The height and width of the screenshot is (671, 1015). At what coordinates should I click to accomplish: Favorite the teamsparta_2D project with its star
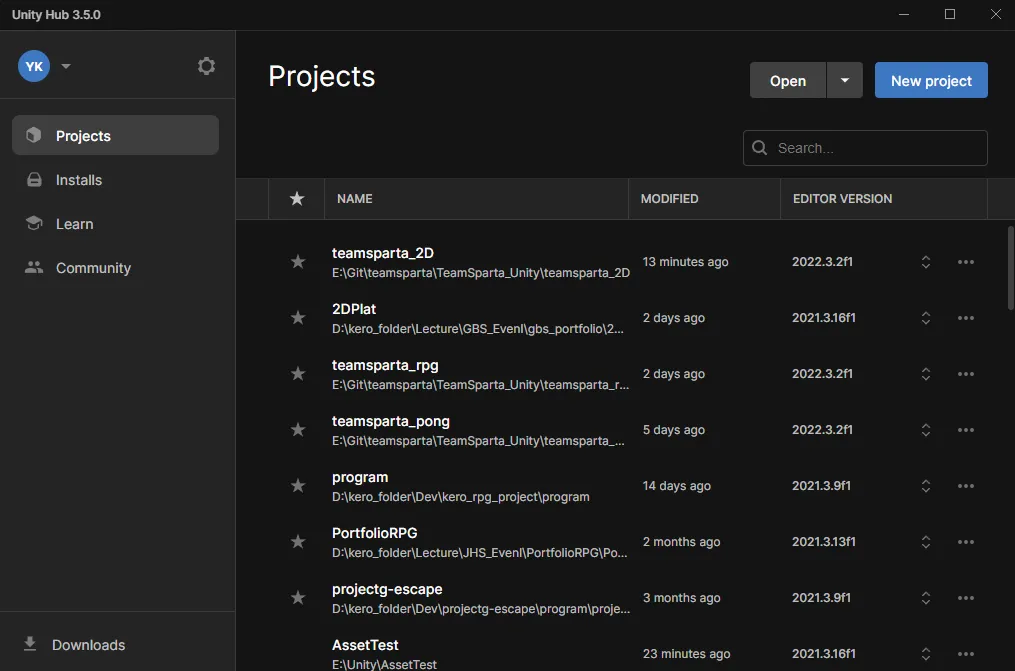pos(298,261)
